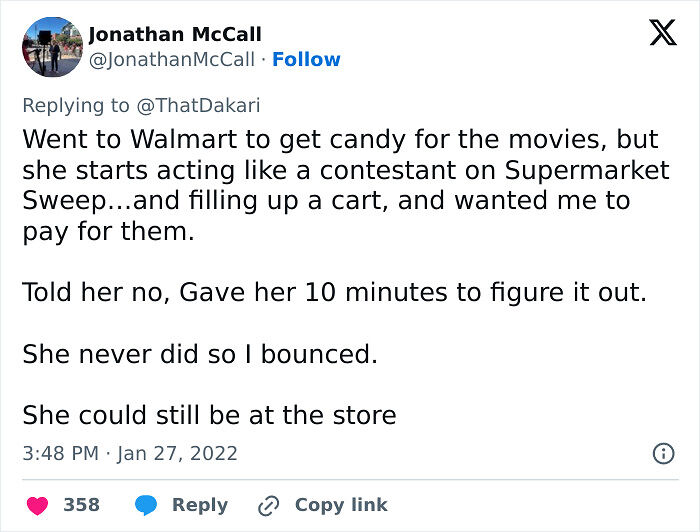Click the 358 likes count
This screenshot has width=700, height=532.
(81, 505)
